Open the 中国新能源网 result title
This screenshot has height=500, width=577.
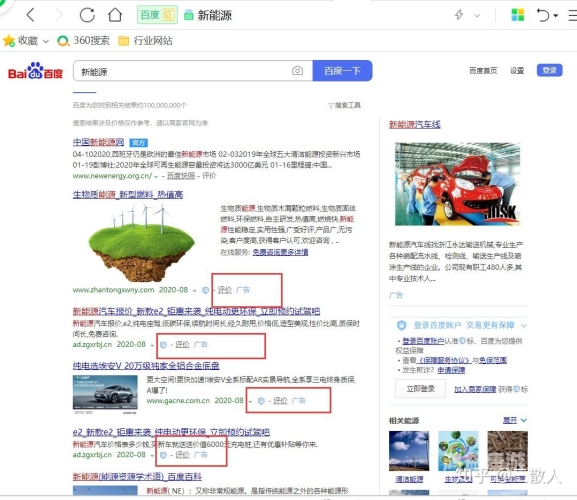pos(98,142)
